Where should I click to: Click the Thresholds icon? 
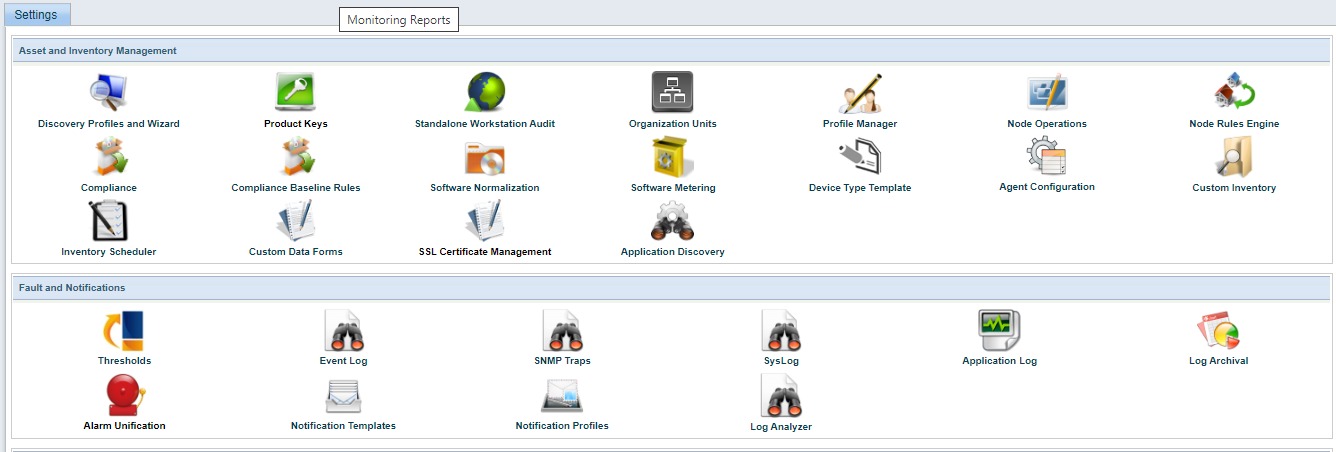124,330
